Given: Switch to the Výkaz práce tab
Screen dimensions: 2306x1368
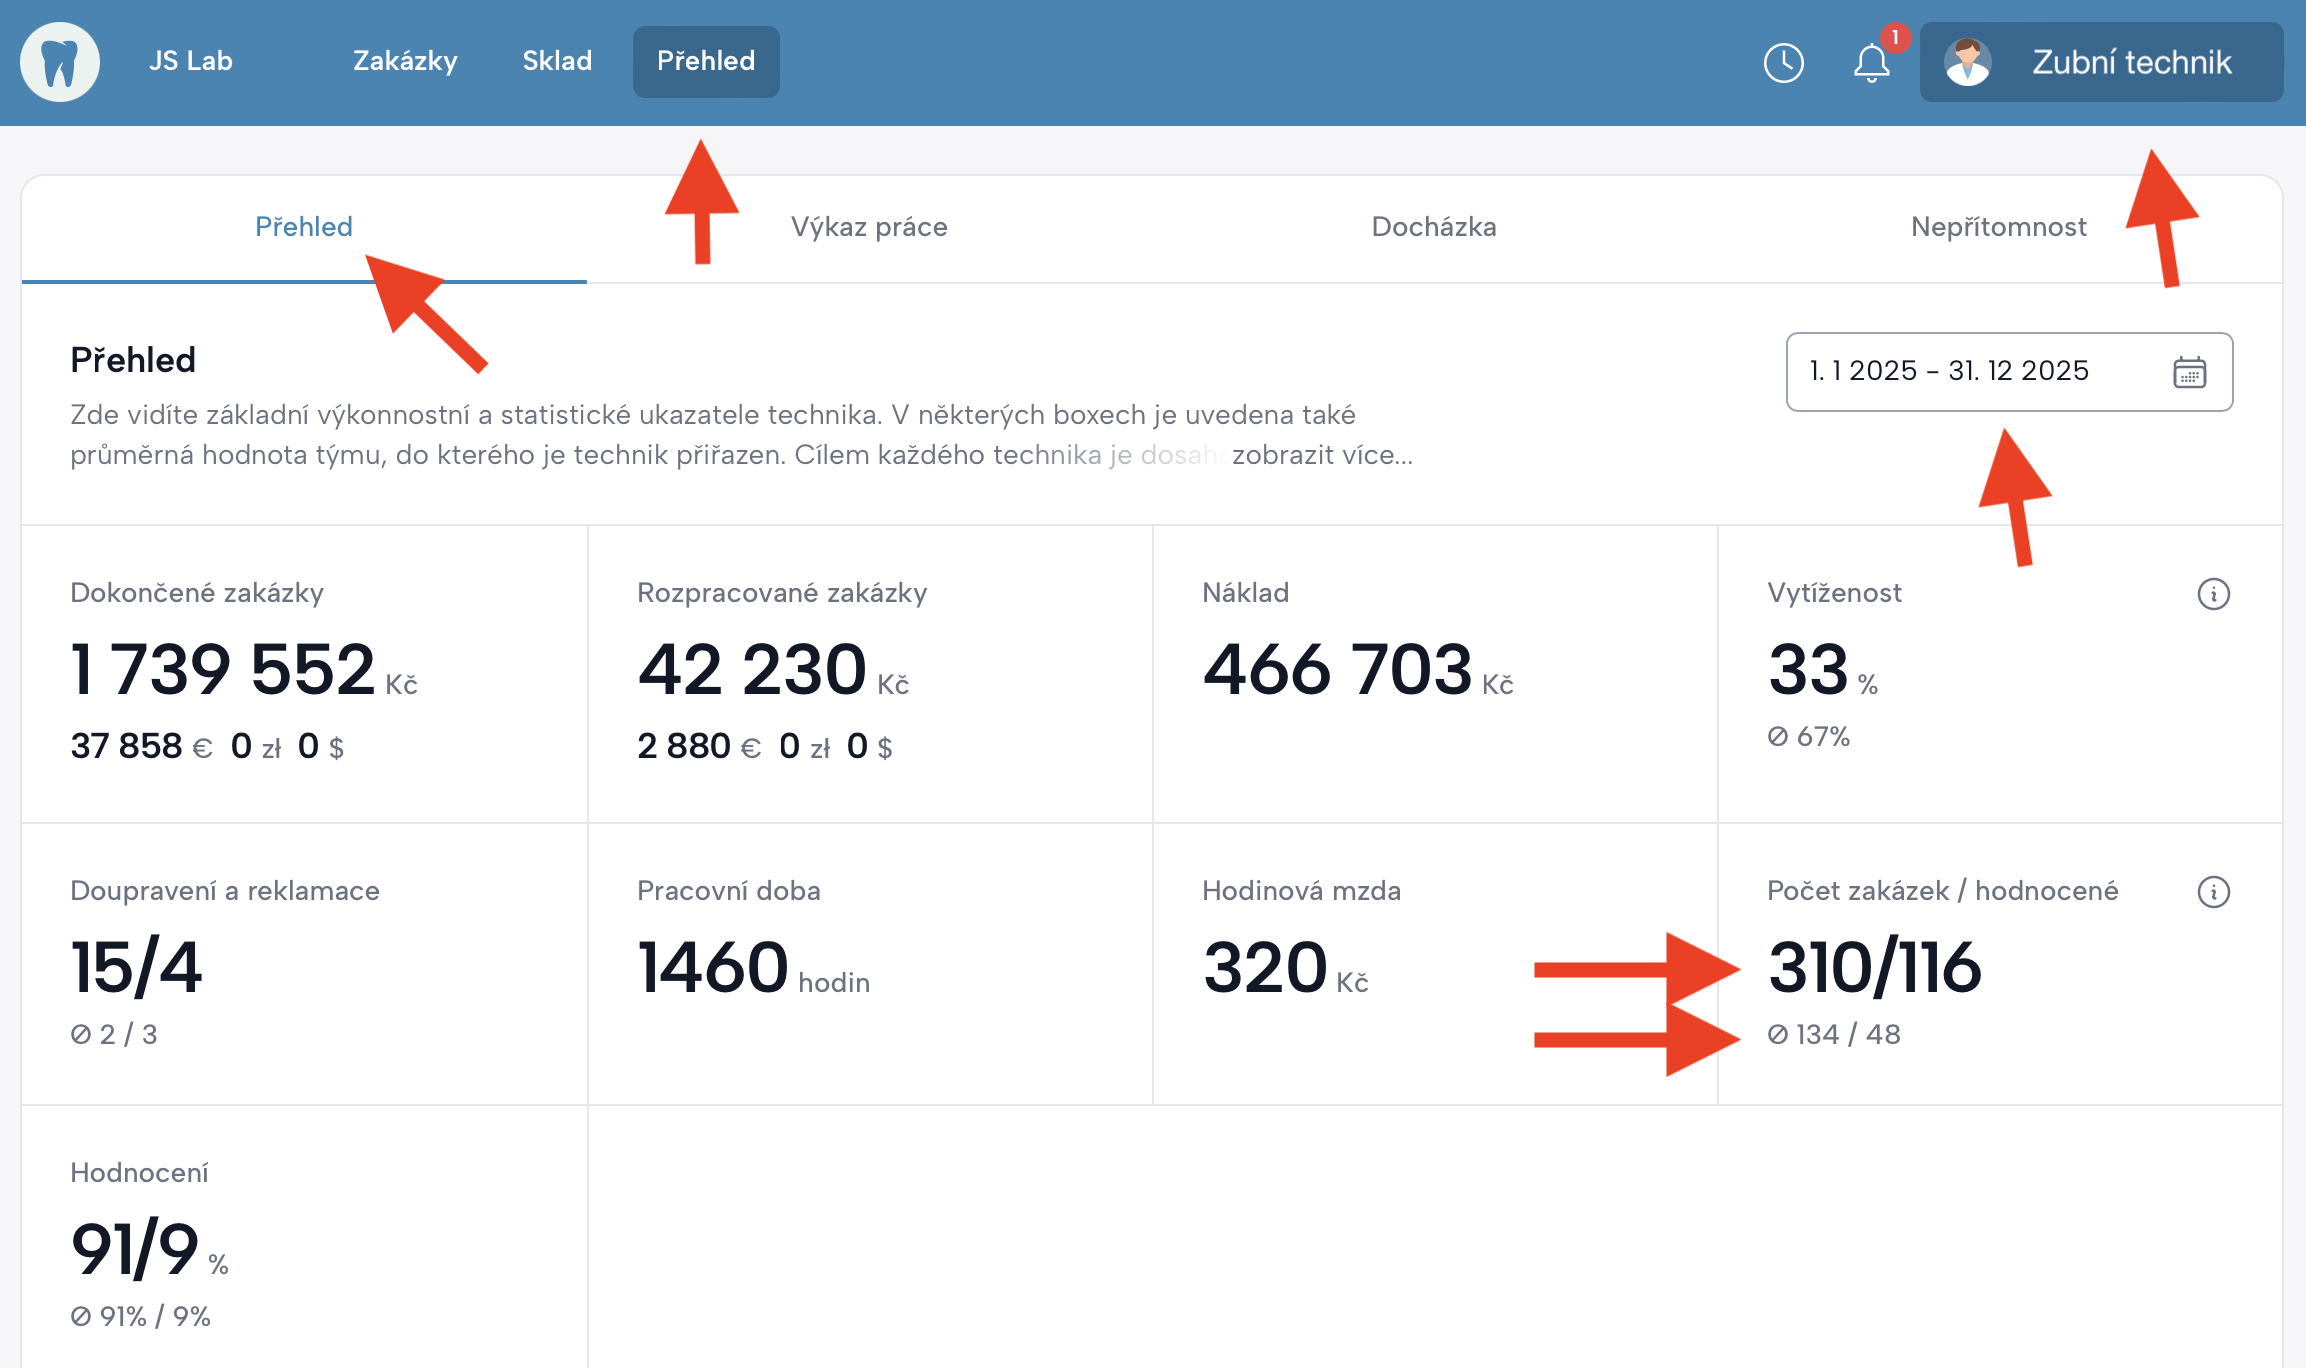Looking at the screenshot, I should (868, 227).
